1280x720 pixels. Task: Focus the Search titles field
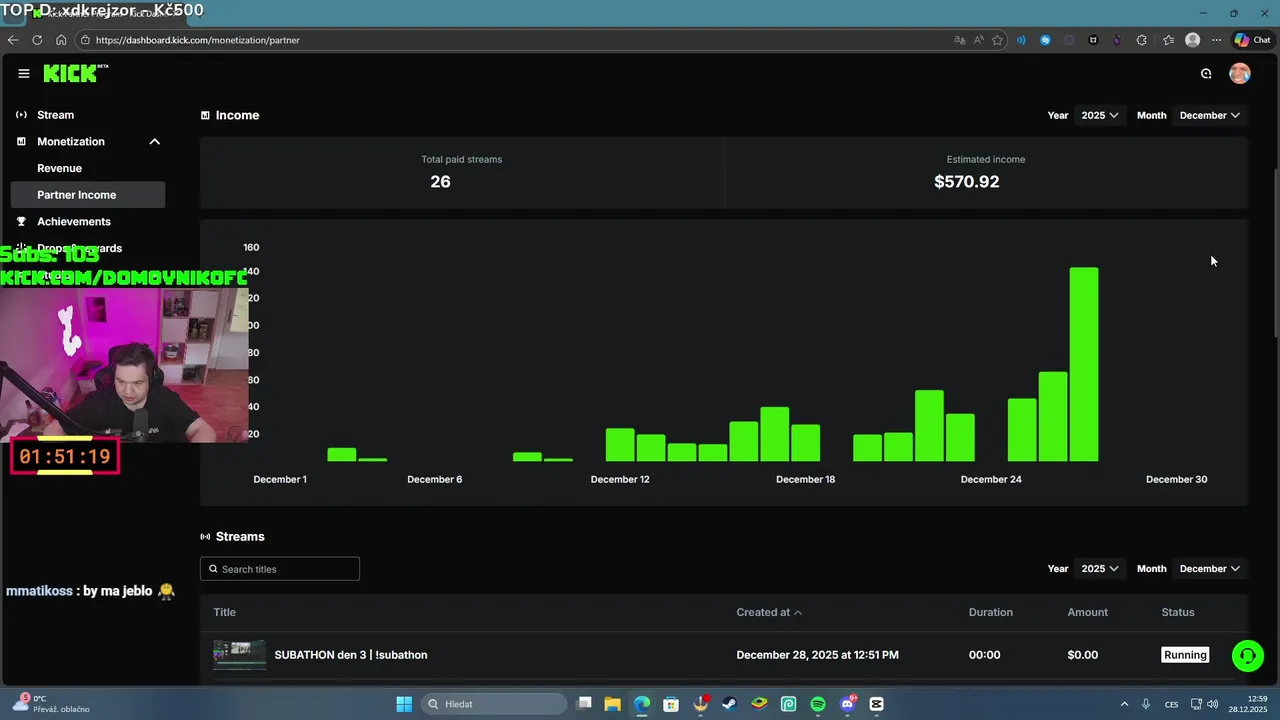click(x=280, y=569)
